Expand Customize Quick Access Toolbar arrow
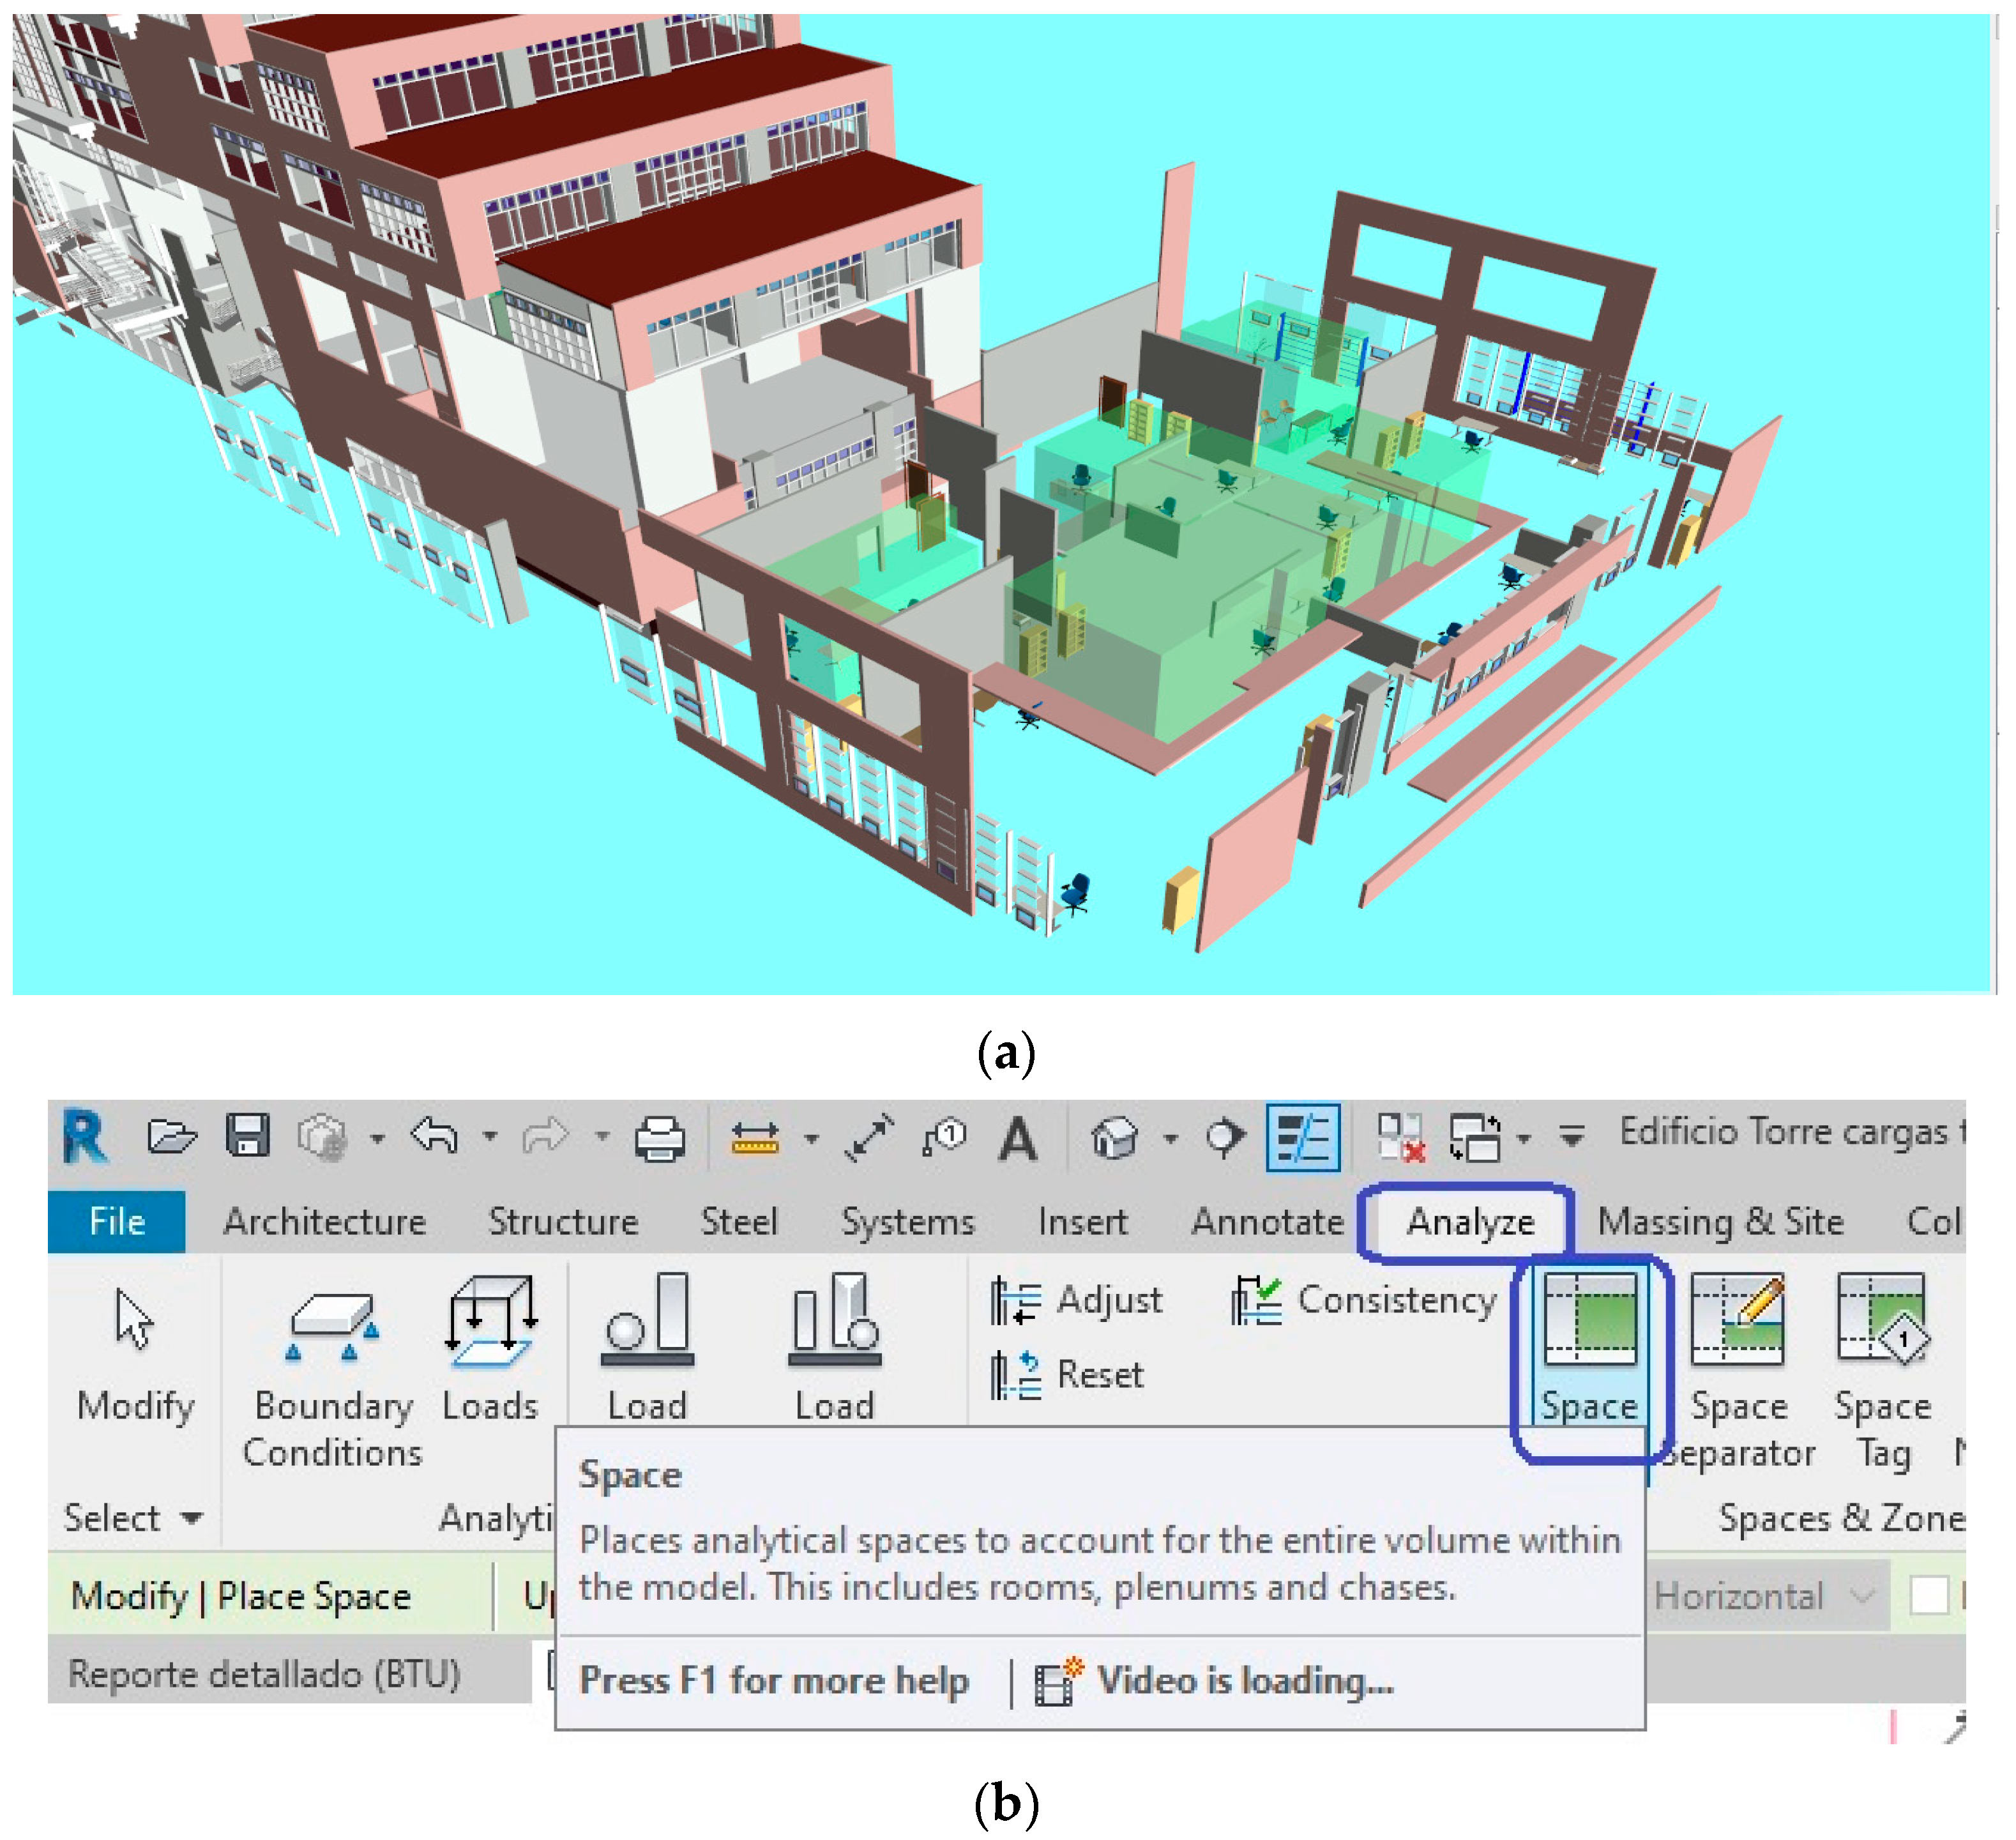The height and width of the screenshot is (1840, 2016). point(1572,1136)
